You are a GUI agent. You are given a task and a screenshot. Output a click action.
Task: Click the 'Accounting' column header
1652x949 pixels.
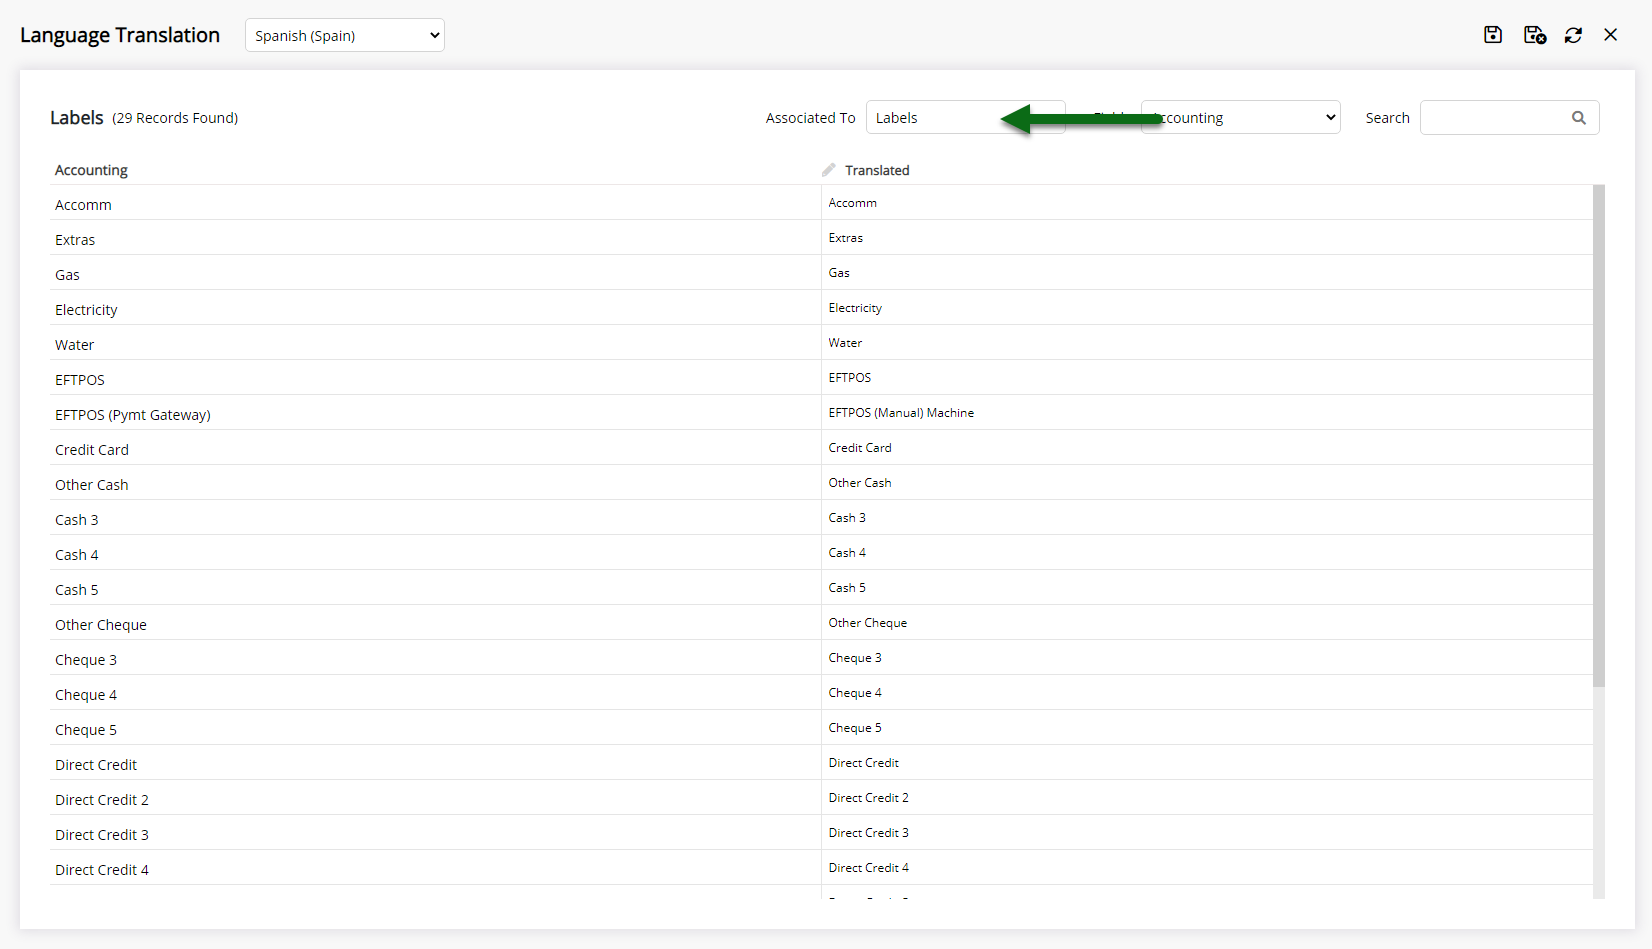(91, 170)
